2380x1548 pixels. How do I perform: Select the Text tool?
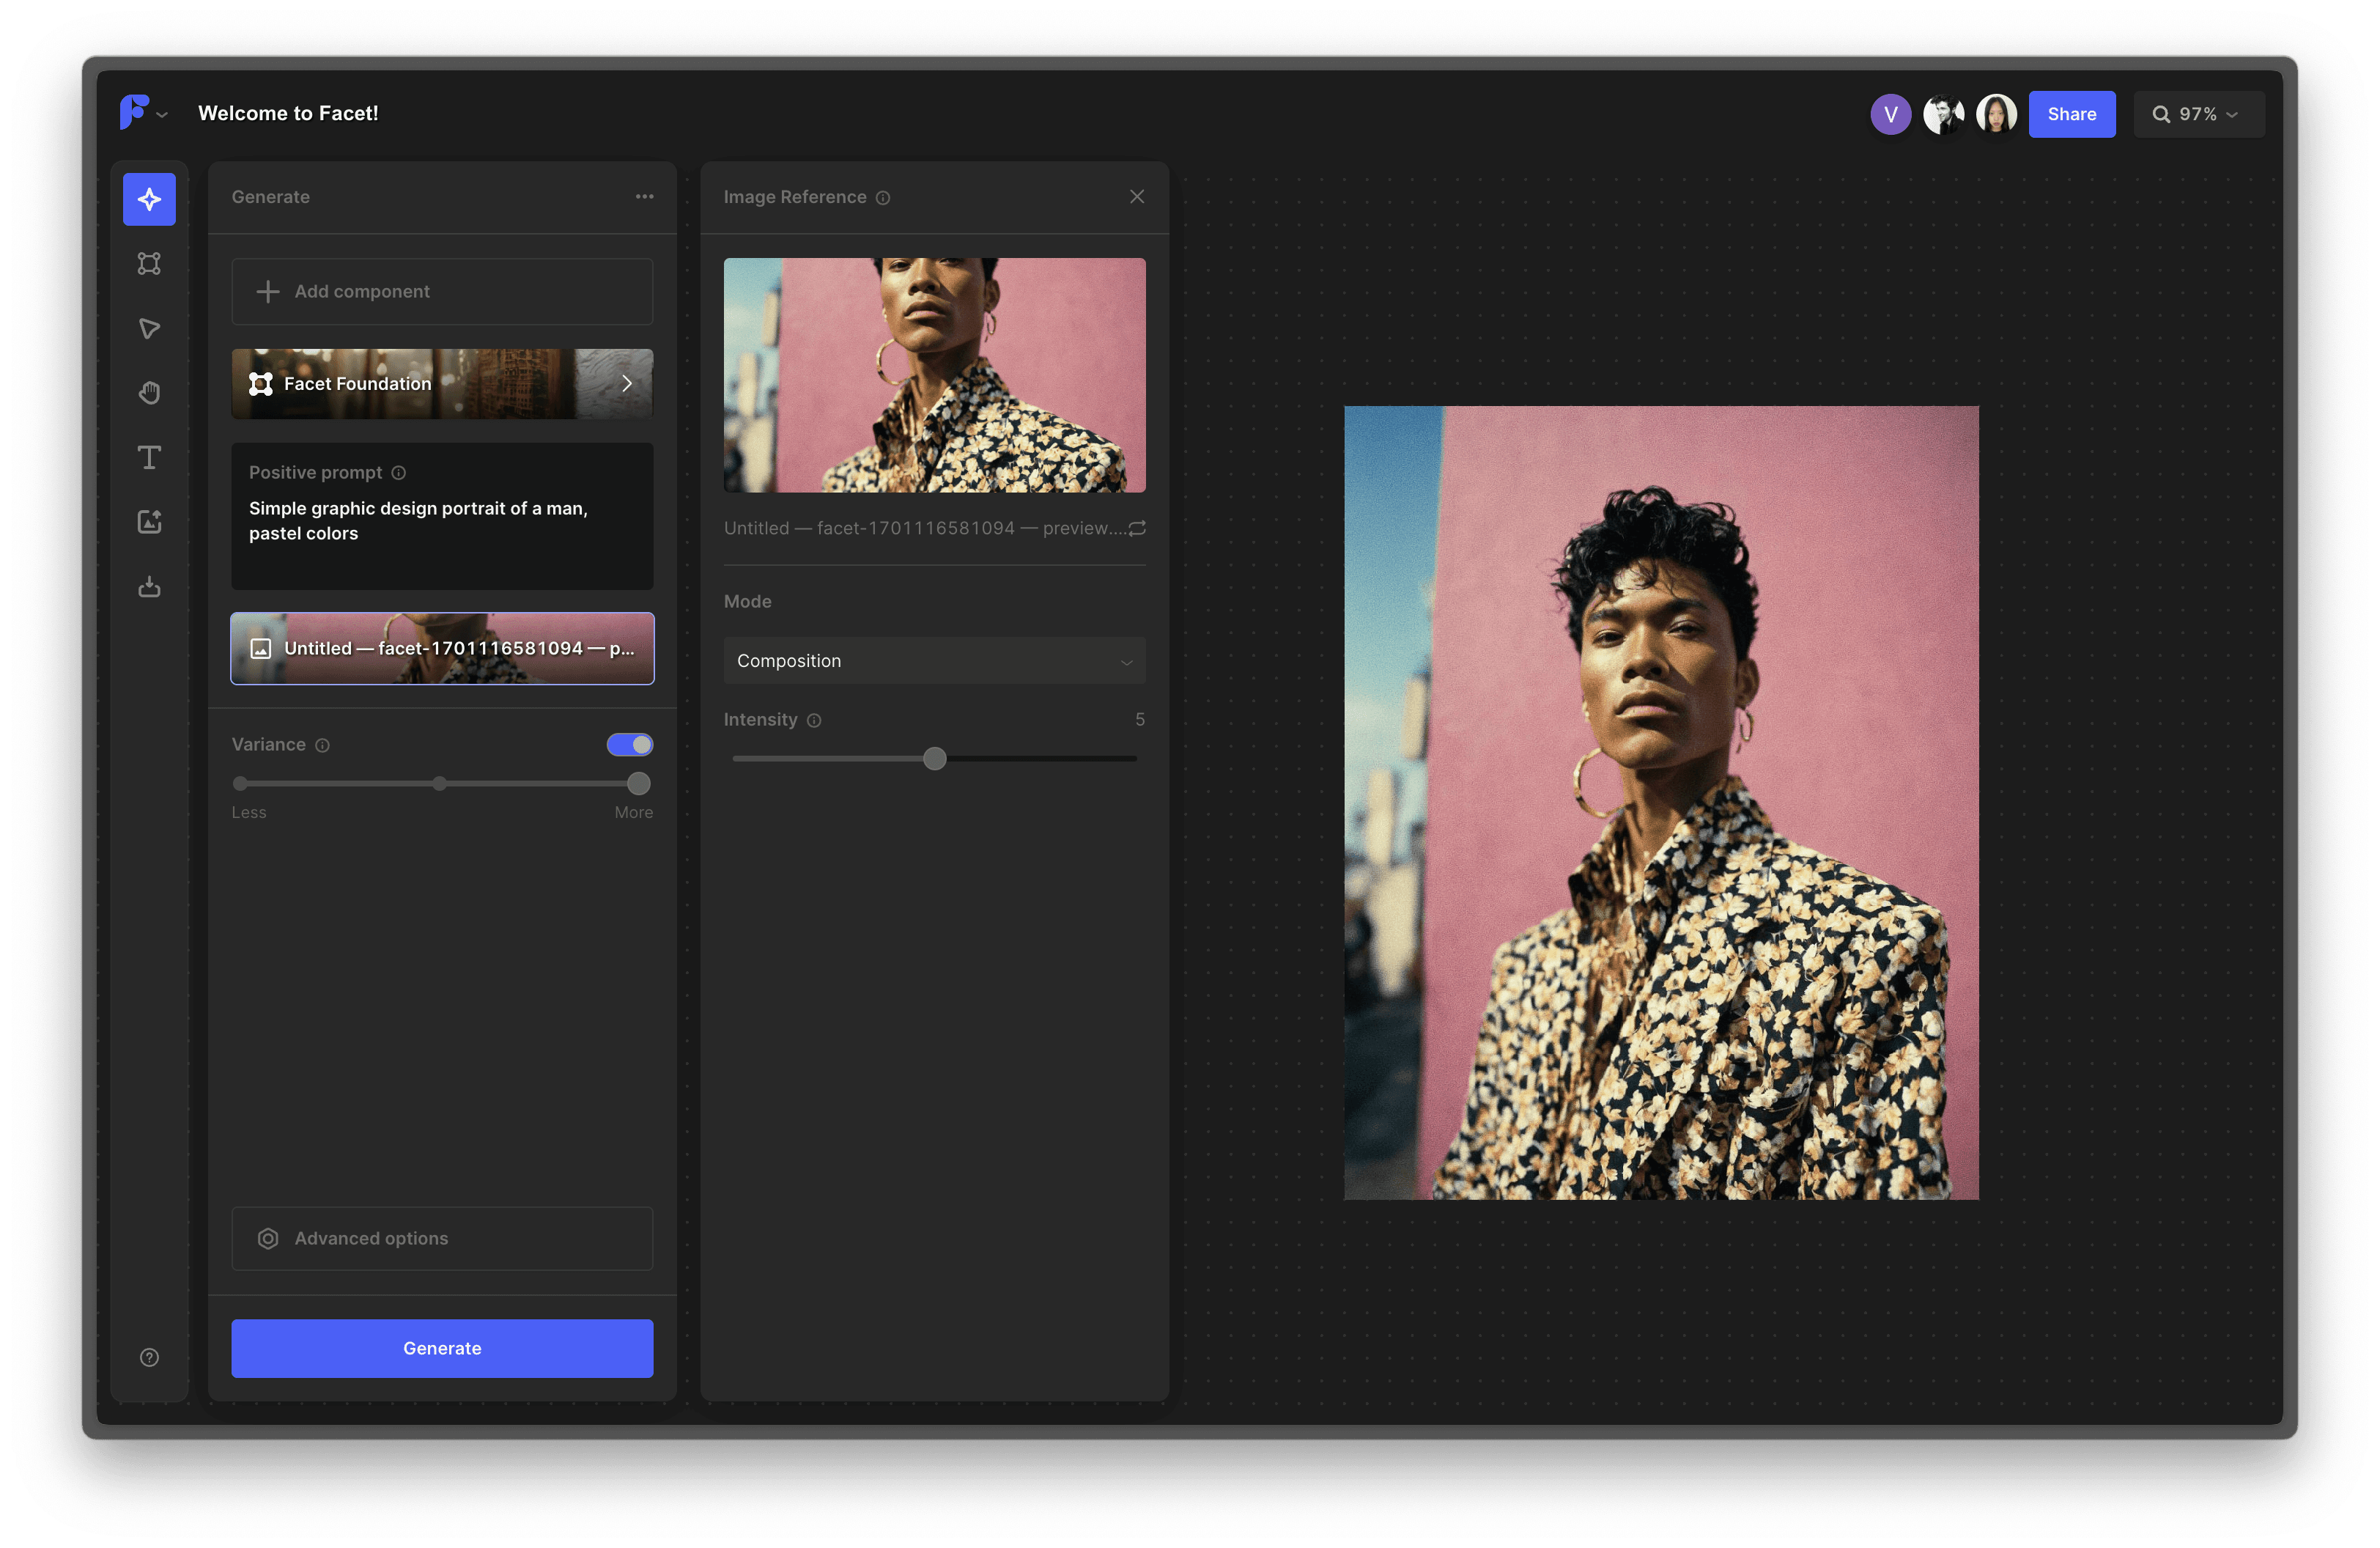click(x=149, y=458)
